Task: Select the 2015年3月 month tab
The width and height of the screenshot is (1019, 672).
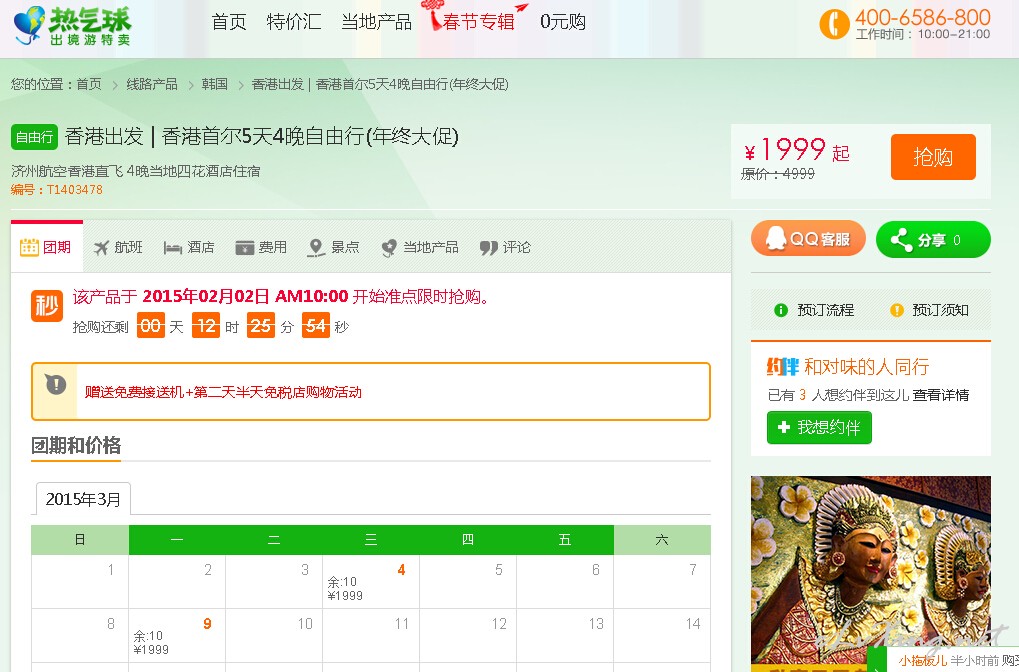Action: pyautogui.click(x=83, y=499)
